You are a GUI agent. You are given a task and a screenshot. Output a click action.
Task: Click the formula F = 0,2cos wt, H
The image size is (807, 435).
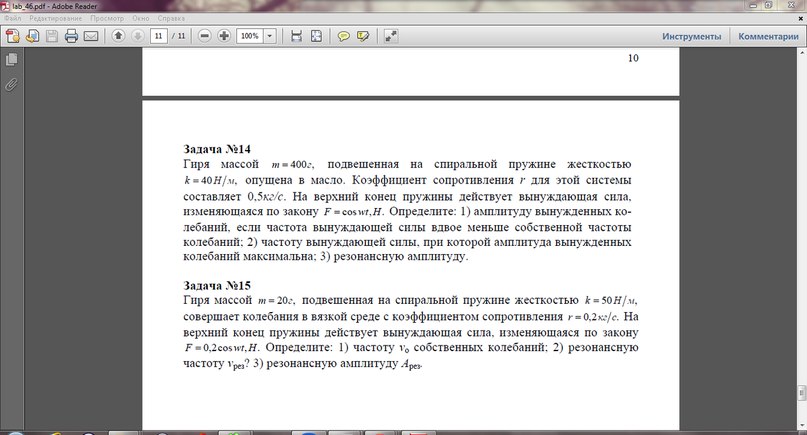click(221, 348)
